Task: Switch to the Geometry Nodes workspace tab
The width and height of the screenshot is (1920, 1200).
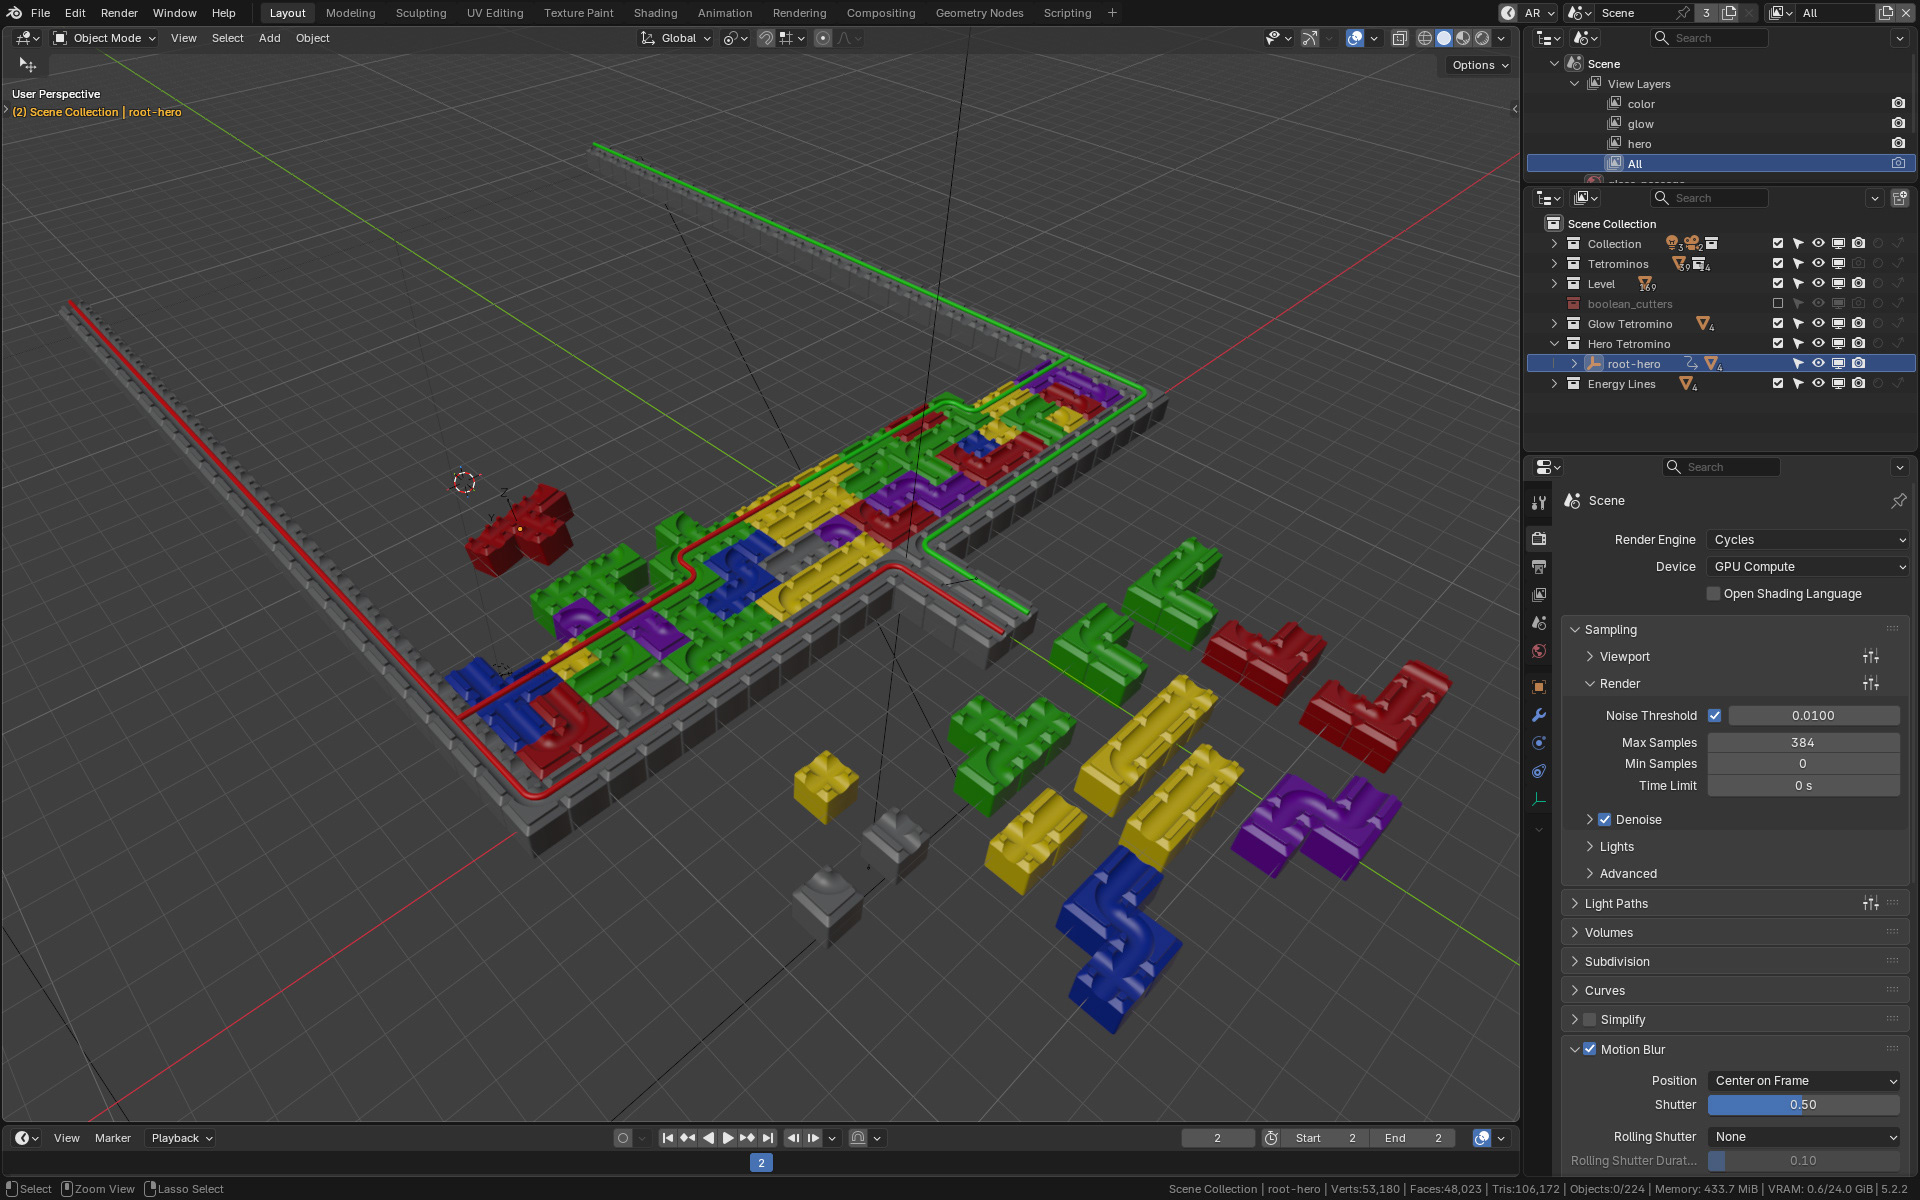Action: (x=979, y=13)
